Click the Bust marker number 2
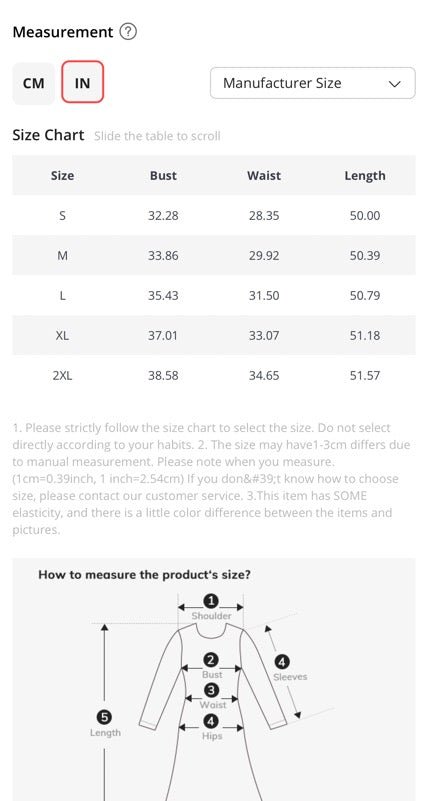This screenshot has width=428, height=801. (x=211, y=660)
